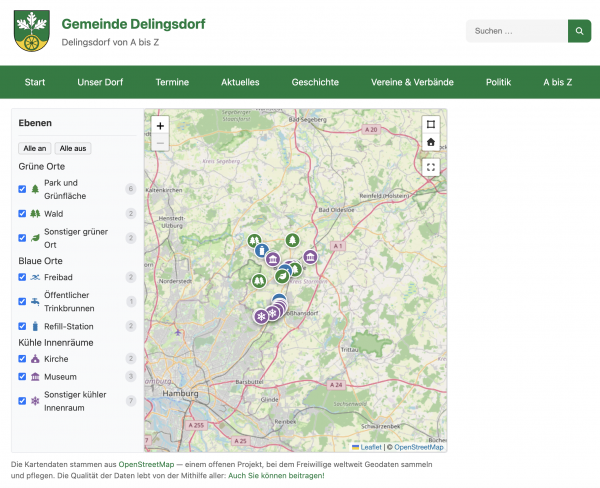
Task: Click the Leaflet attribution link
Action: click(371, 447)
